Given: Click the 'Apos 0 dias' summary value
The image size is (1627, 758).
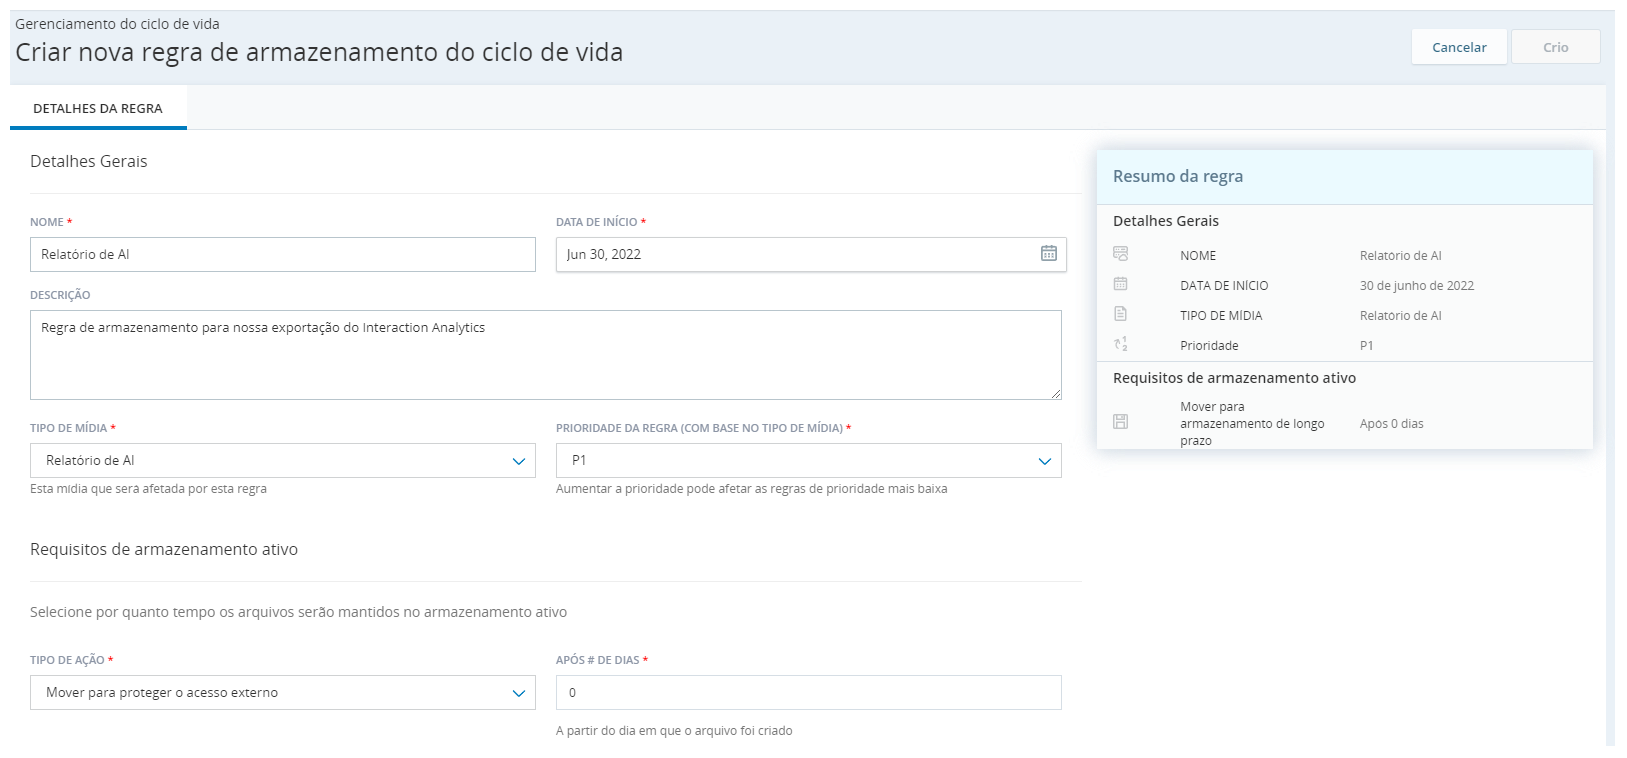Looking at the screenshot, I should tap(1392, 423).
